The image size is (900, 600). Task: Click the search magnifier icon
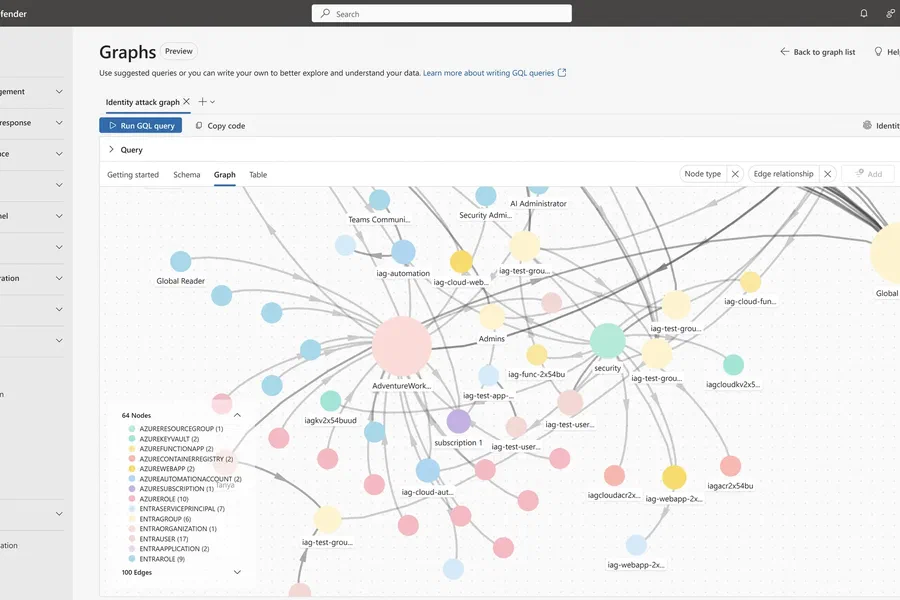point(325,13)
